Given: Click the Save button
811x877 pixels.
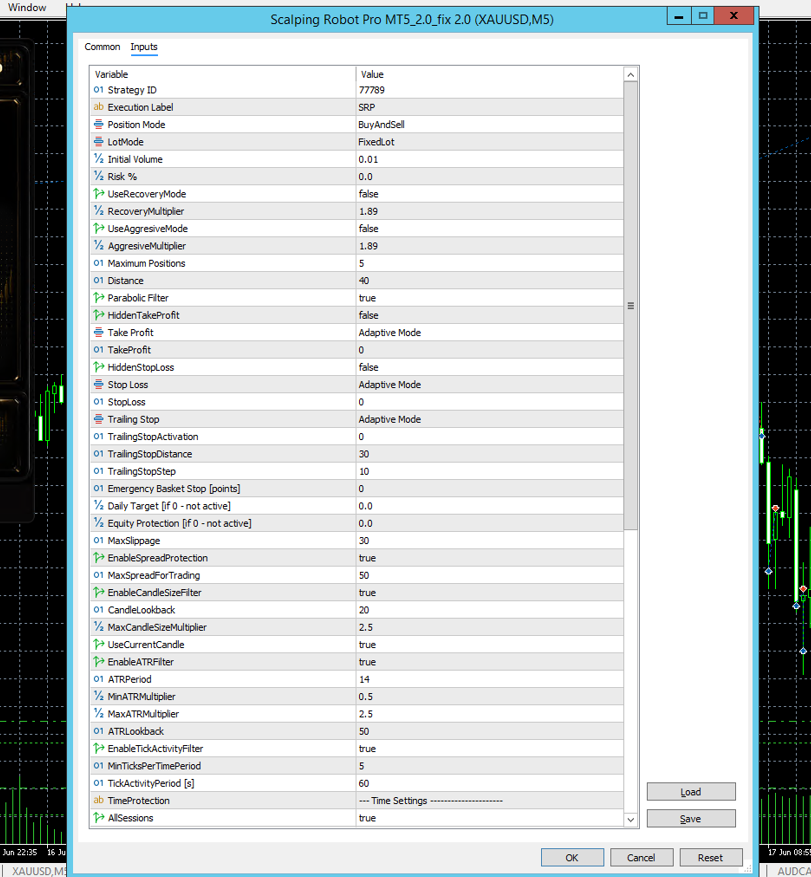Looking at the screenshot, I should [x=691, y=818].
